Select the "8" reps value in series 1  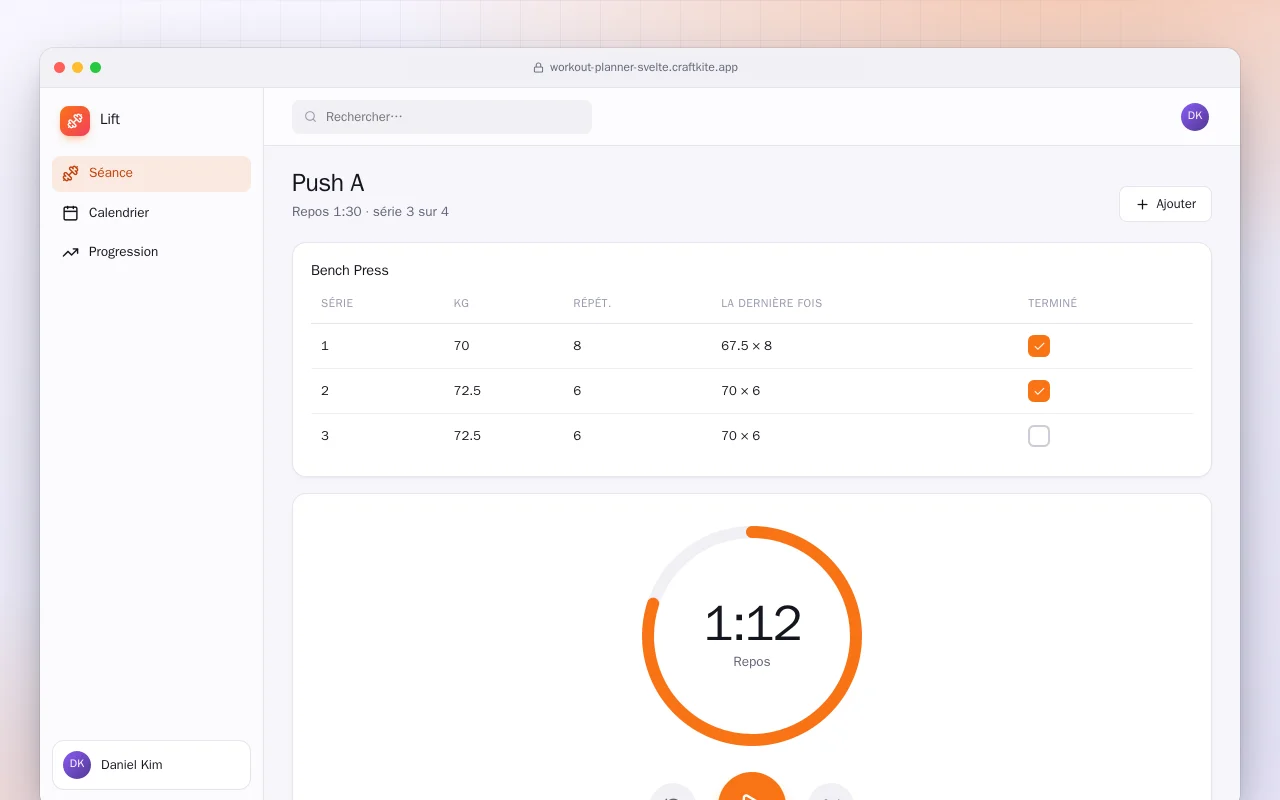[x=577, y=346]
